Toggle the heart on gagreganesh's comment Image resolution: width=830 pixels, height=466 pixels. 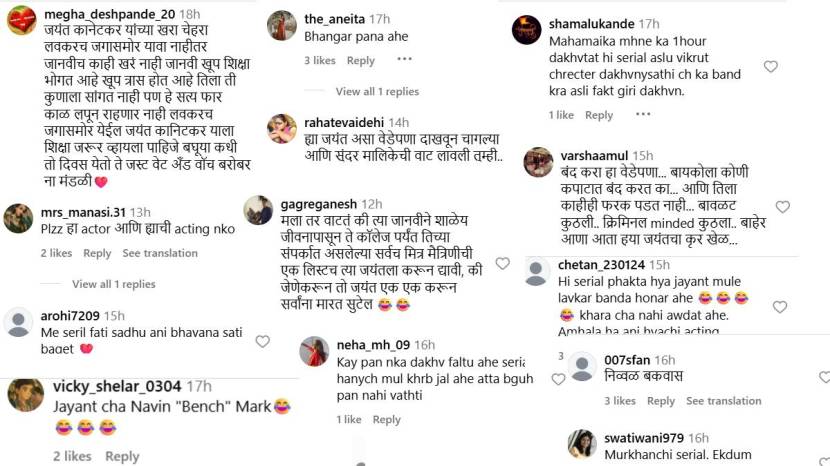[503, 264]
